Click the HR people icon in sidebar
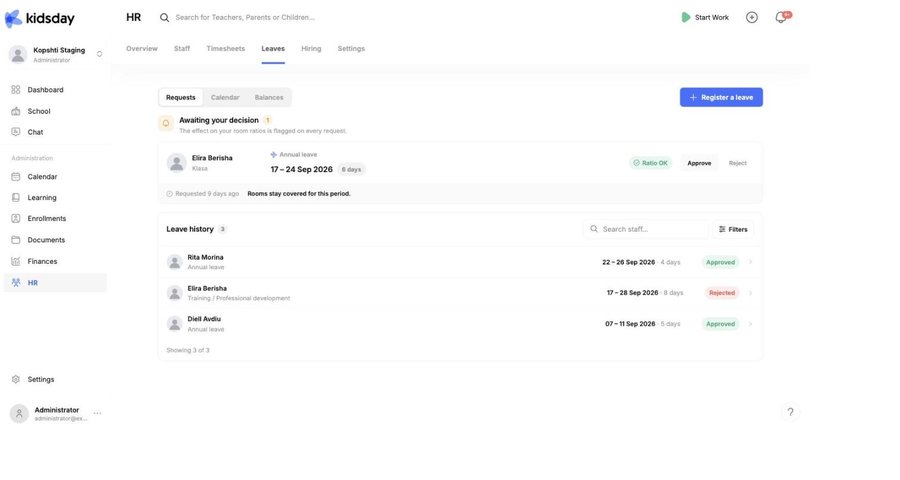The width and height of the screenshot is (900, 480). pyautogui.click(x=15, y=282)
